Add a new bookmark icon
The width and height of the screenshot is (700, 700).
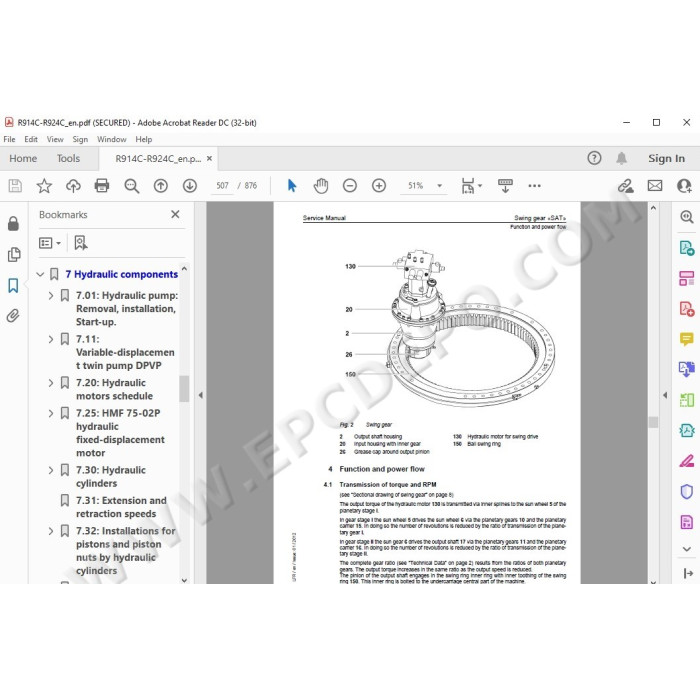[x=81, y=243]
